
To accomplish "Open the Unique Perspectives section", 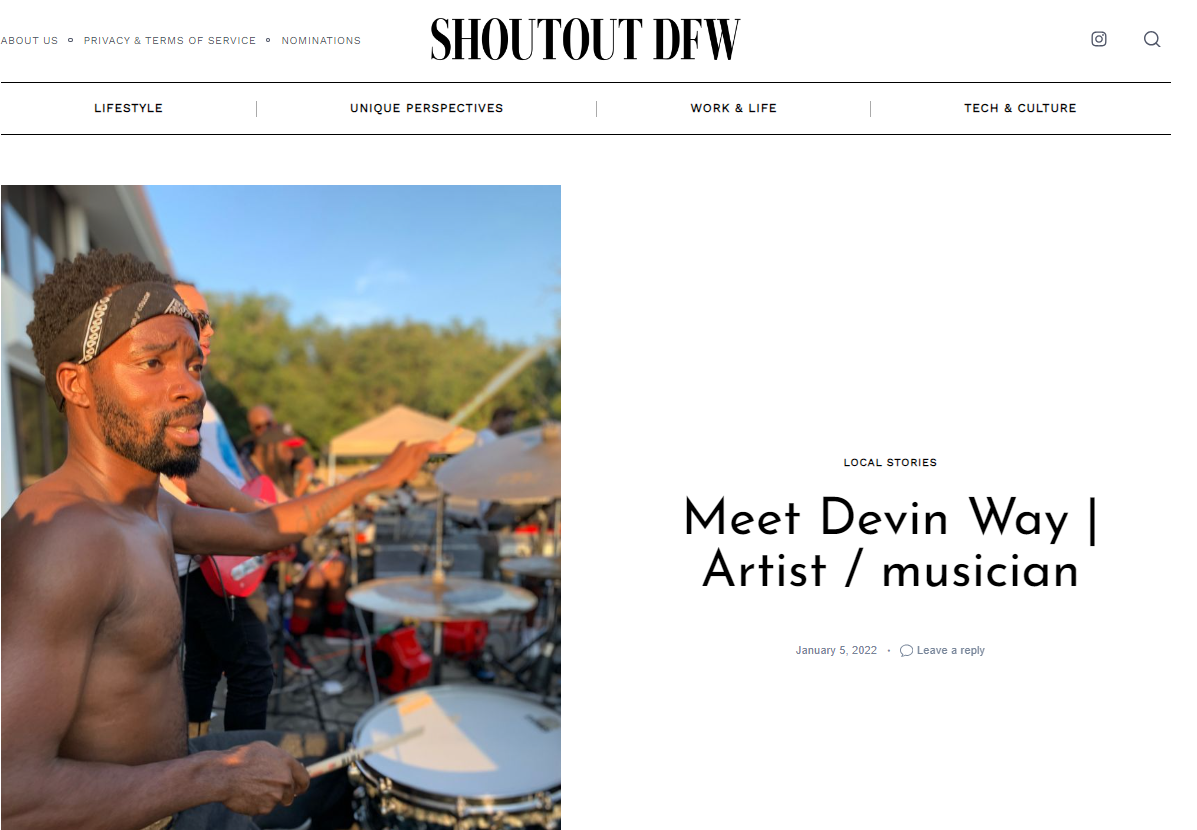I will click(427, 108).
